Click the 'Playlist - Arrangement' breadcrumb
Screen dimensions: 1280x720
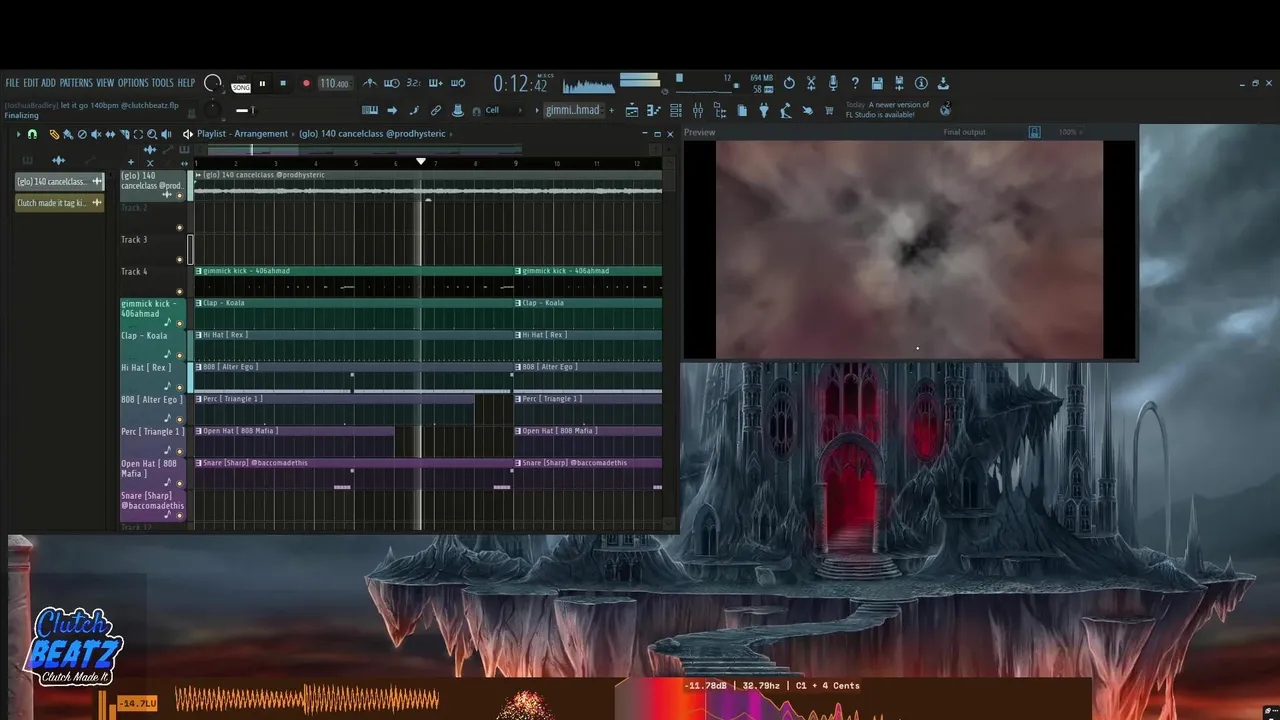tap(242, 133)
